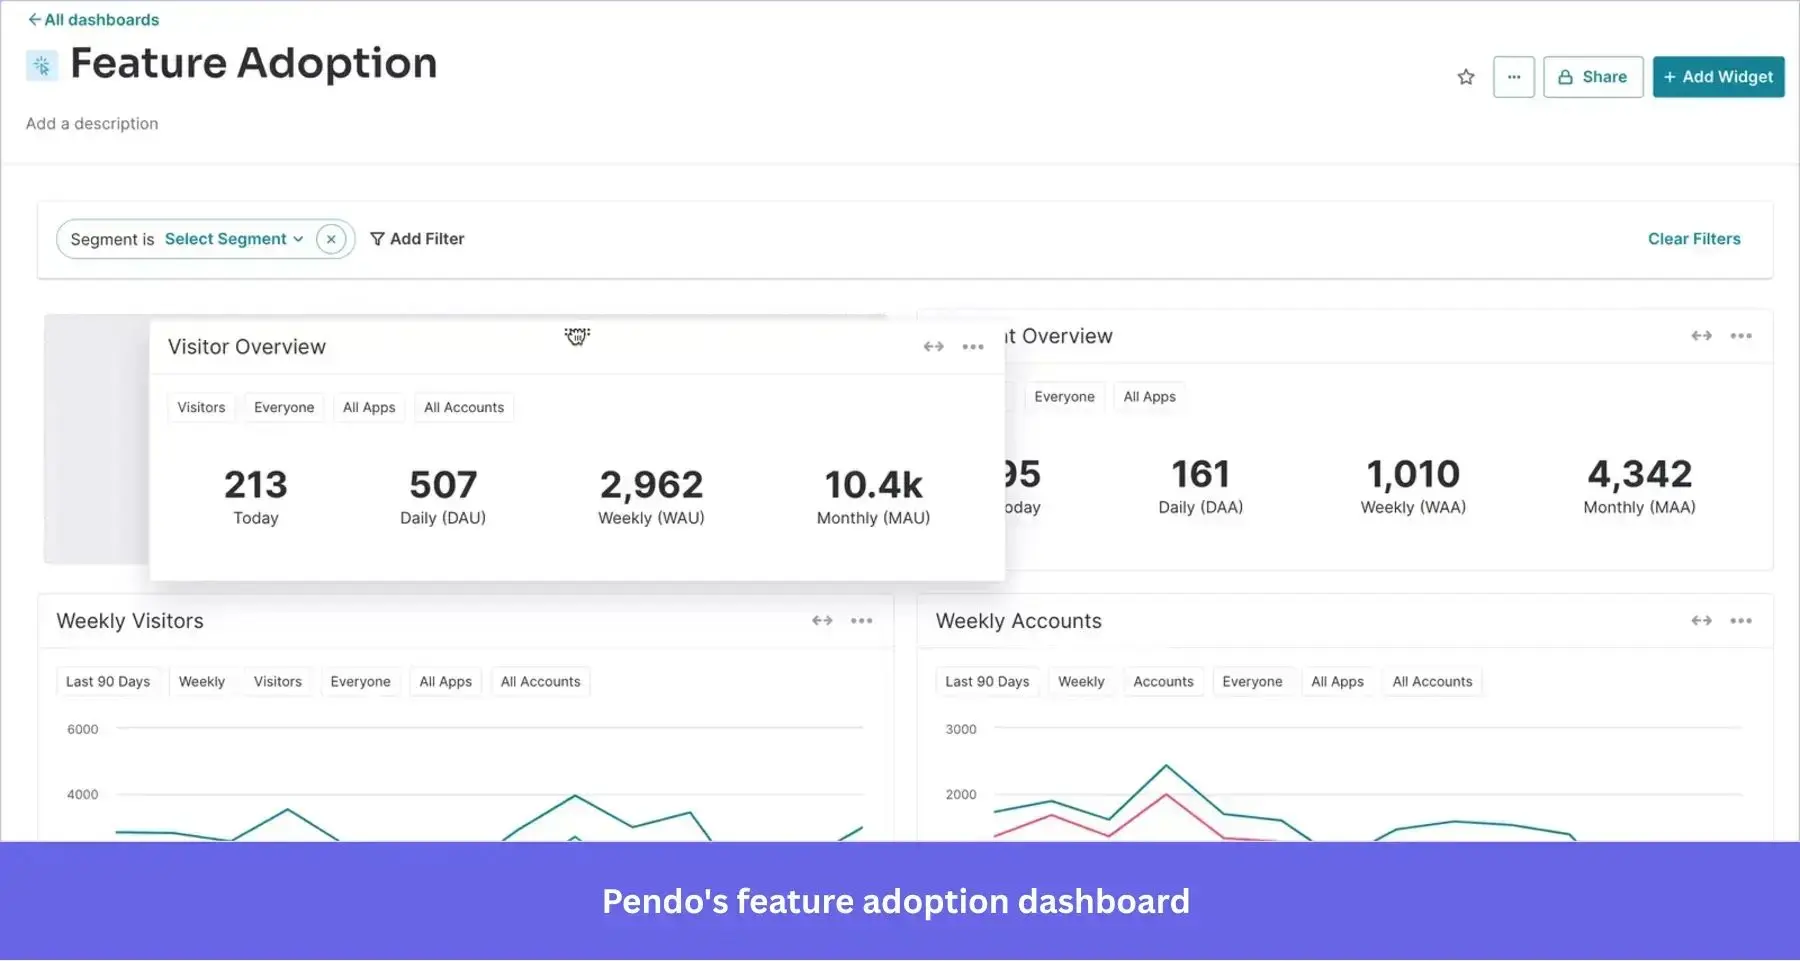Click Last 90 Days in Weekly Accounts
The height and width of the screenshot is (961, 1800).
(987, 682)
